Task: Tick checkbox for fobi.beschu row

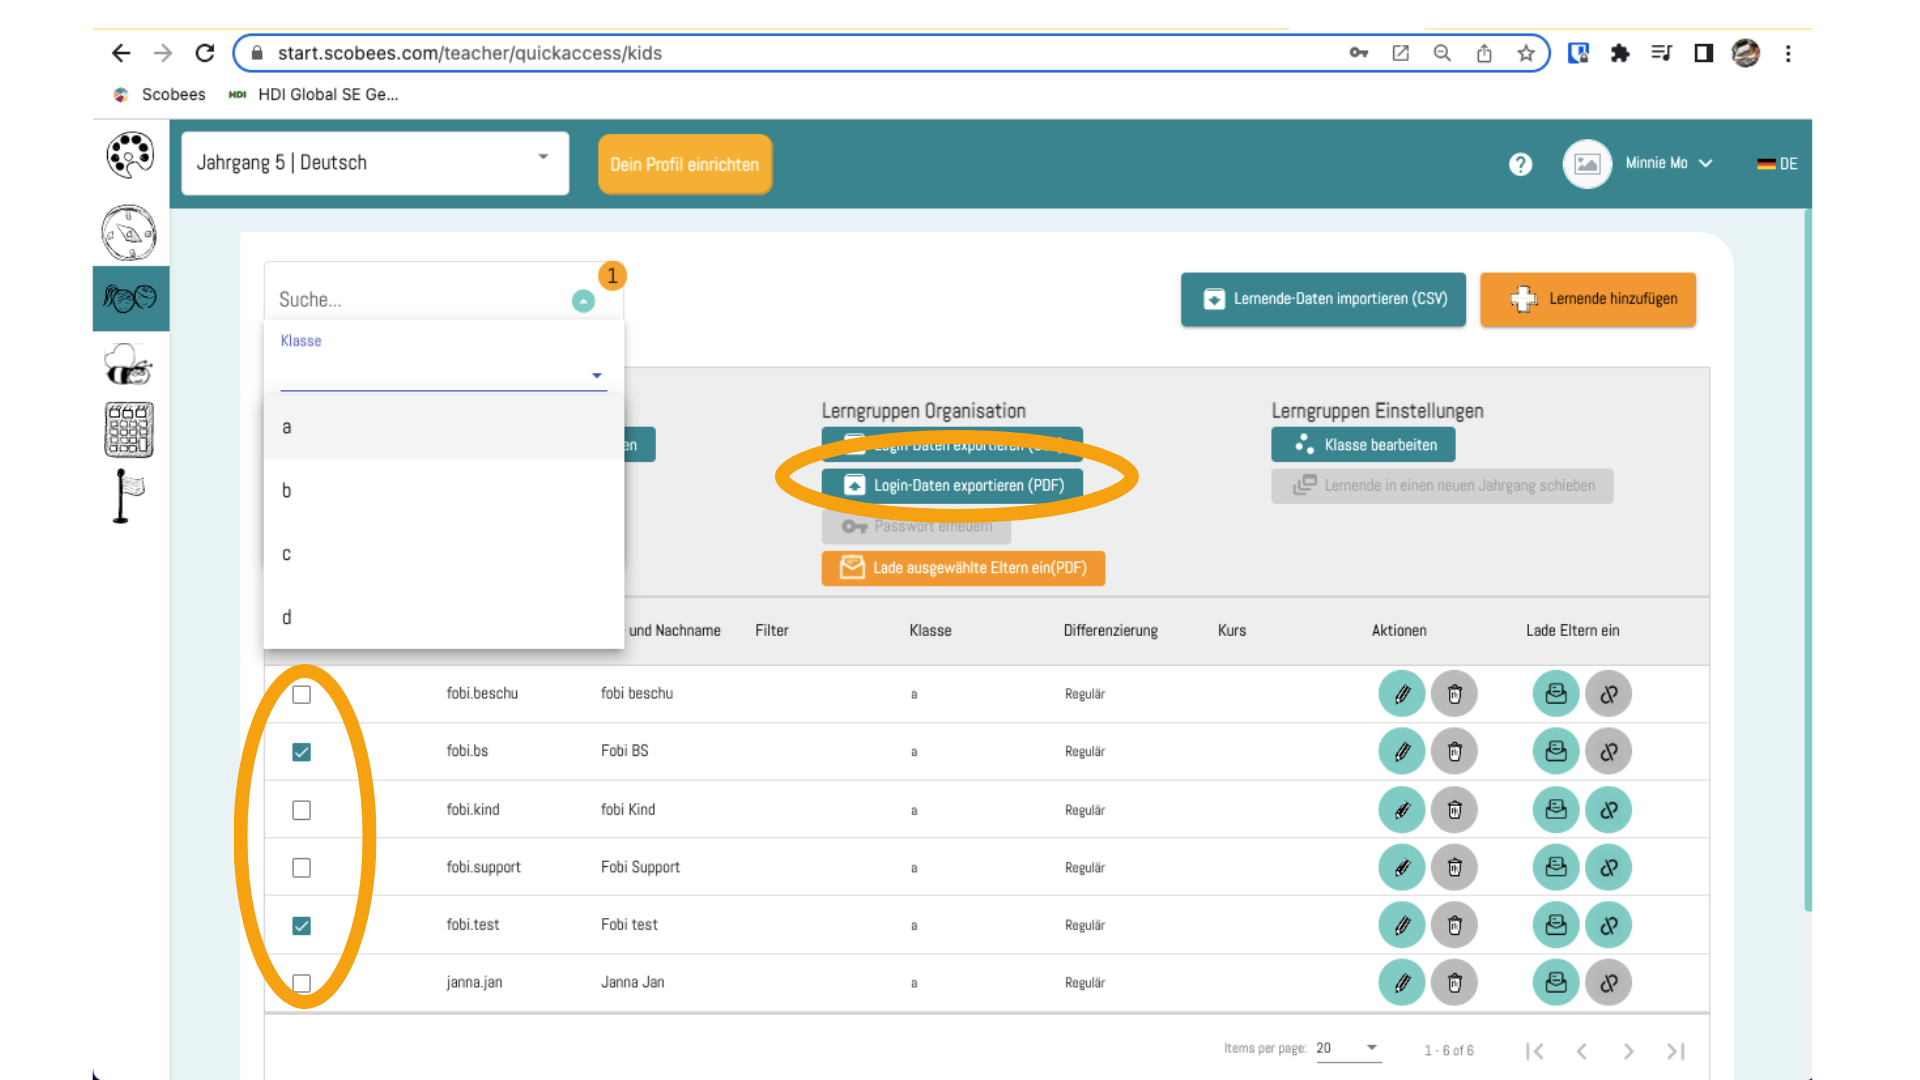Action: [x=301, y=695]
